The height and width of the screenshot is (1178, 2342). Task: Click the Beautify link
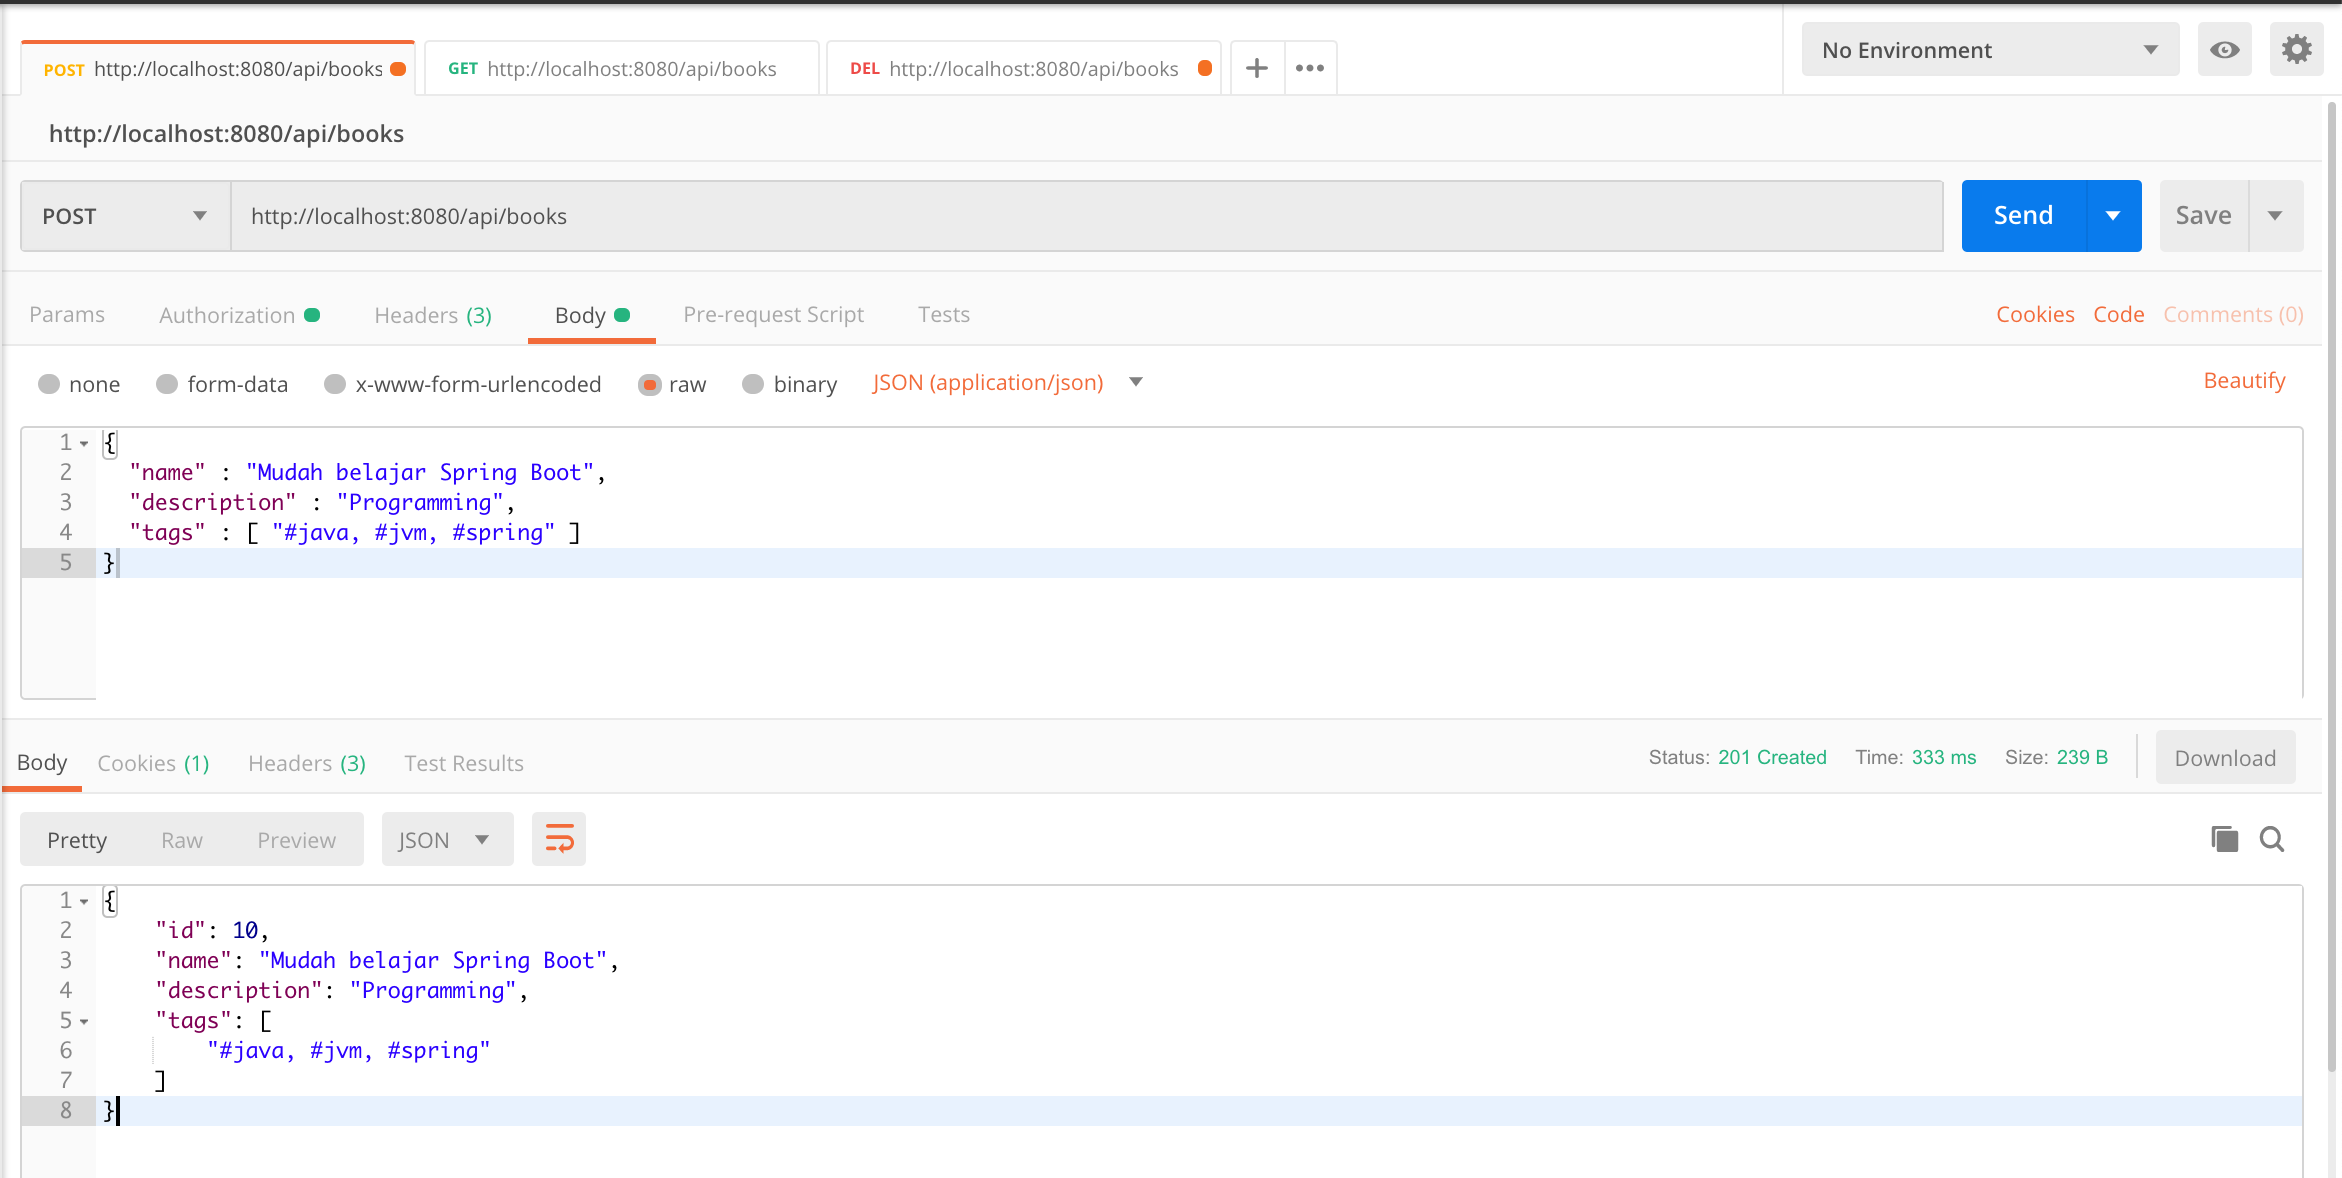(2244, 381)
